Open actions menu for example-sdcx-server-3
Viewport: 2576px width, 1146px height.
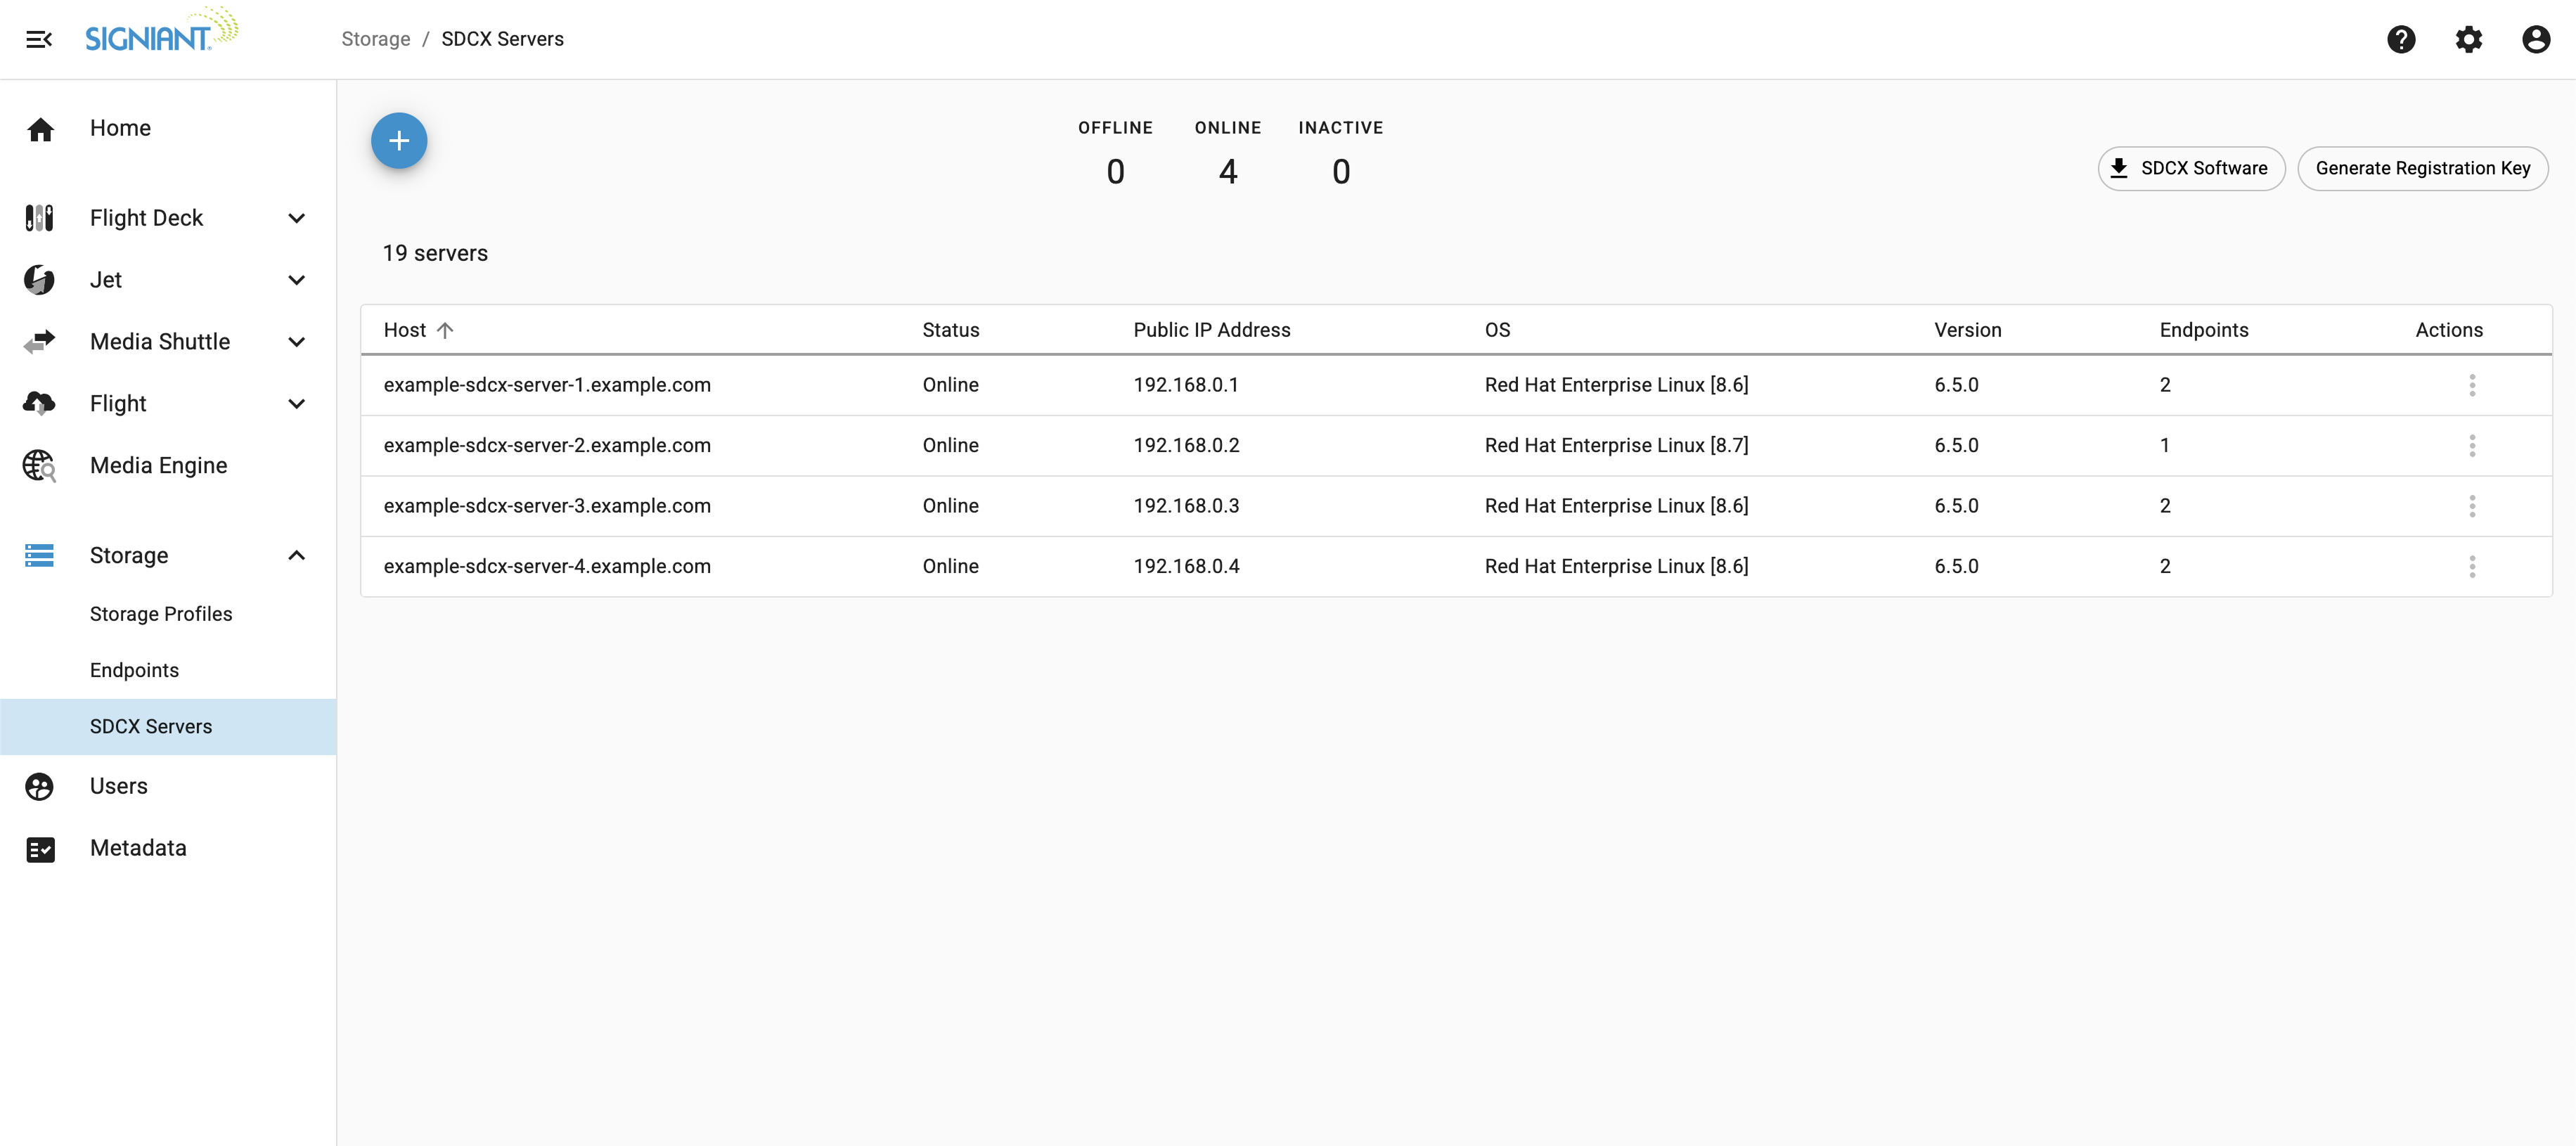[x=2472, y=506]
